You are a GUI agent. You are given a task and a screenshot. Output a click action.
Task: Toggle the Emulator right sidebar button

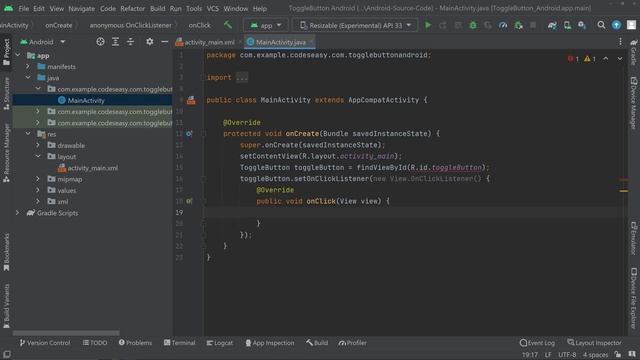[x=633, y=238]
